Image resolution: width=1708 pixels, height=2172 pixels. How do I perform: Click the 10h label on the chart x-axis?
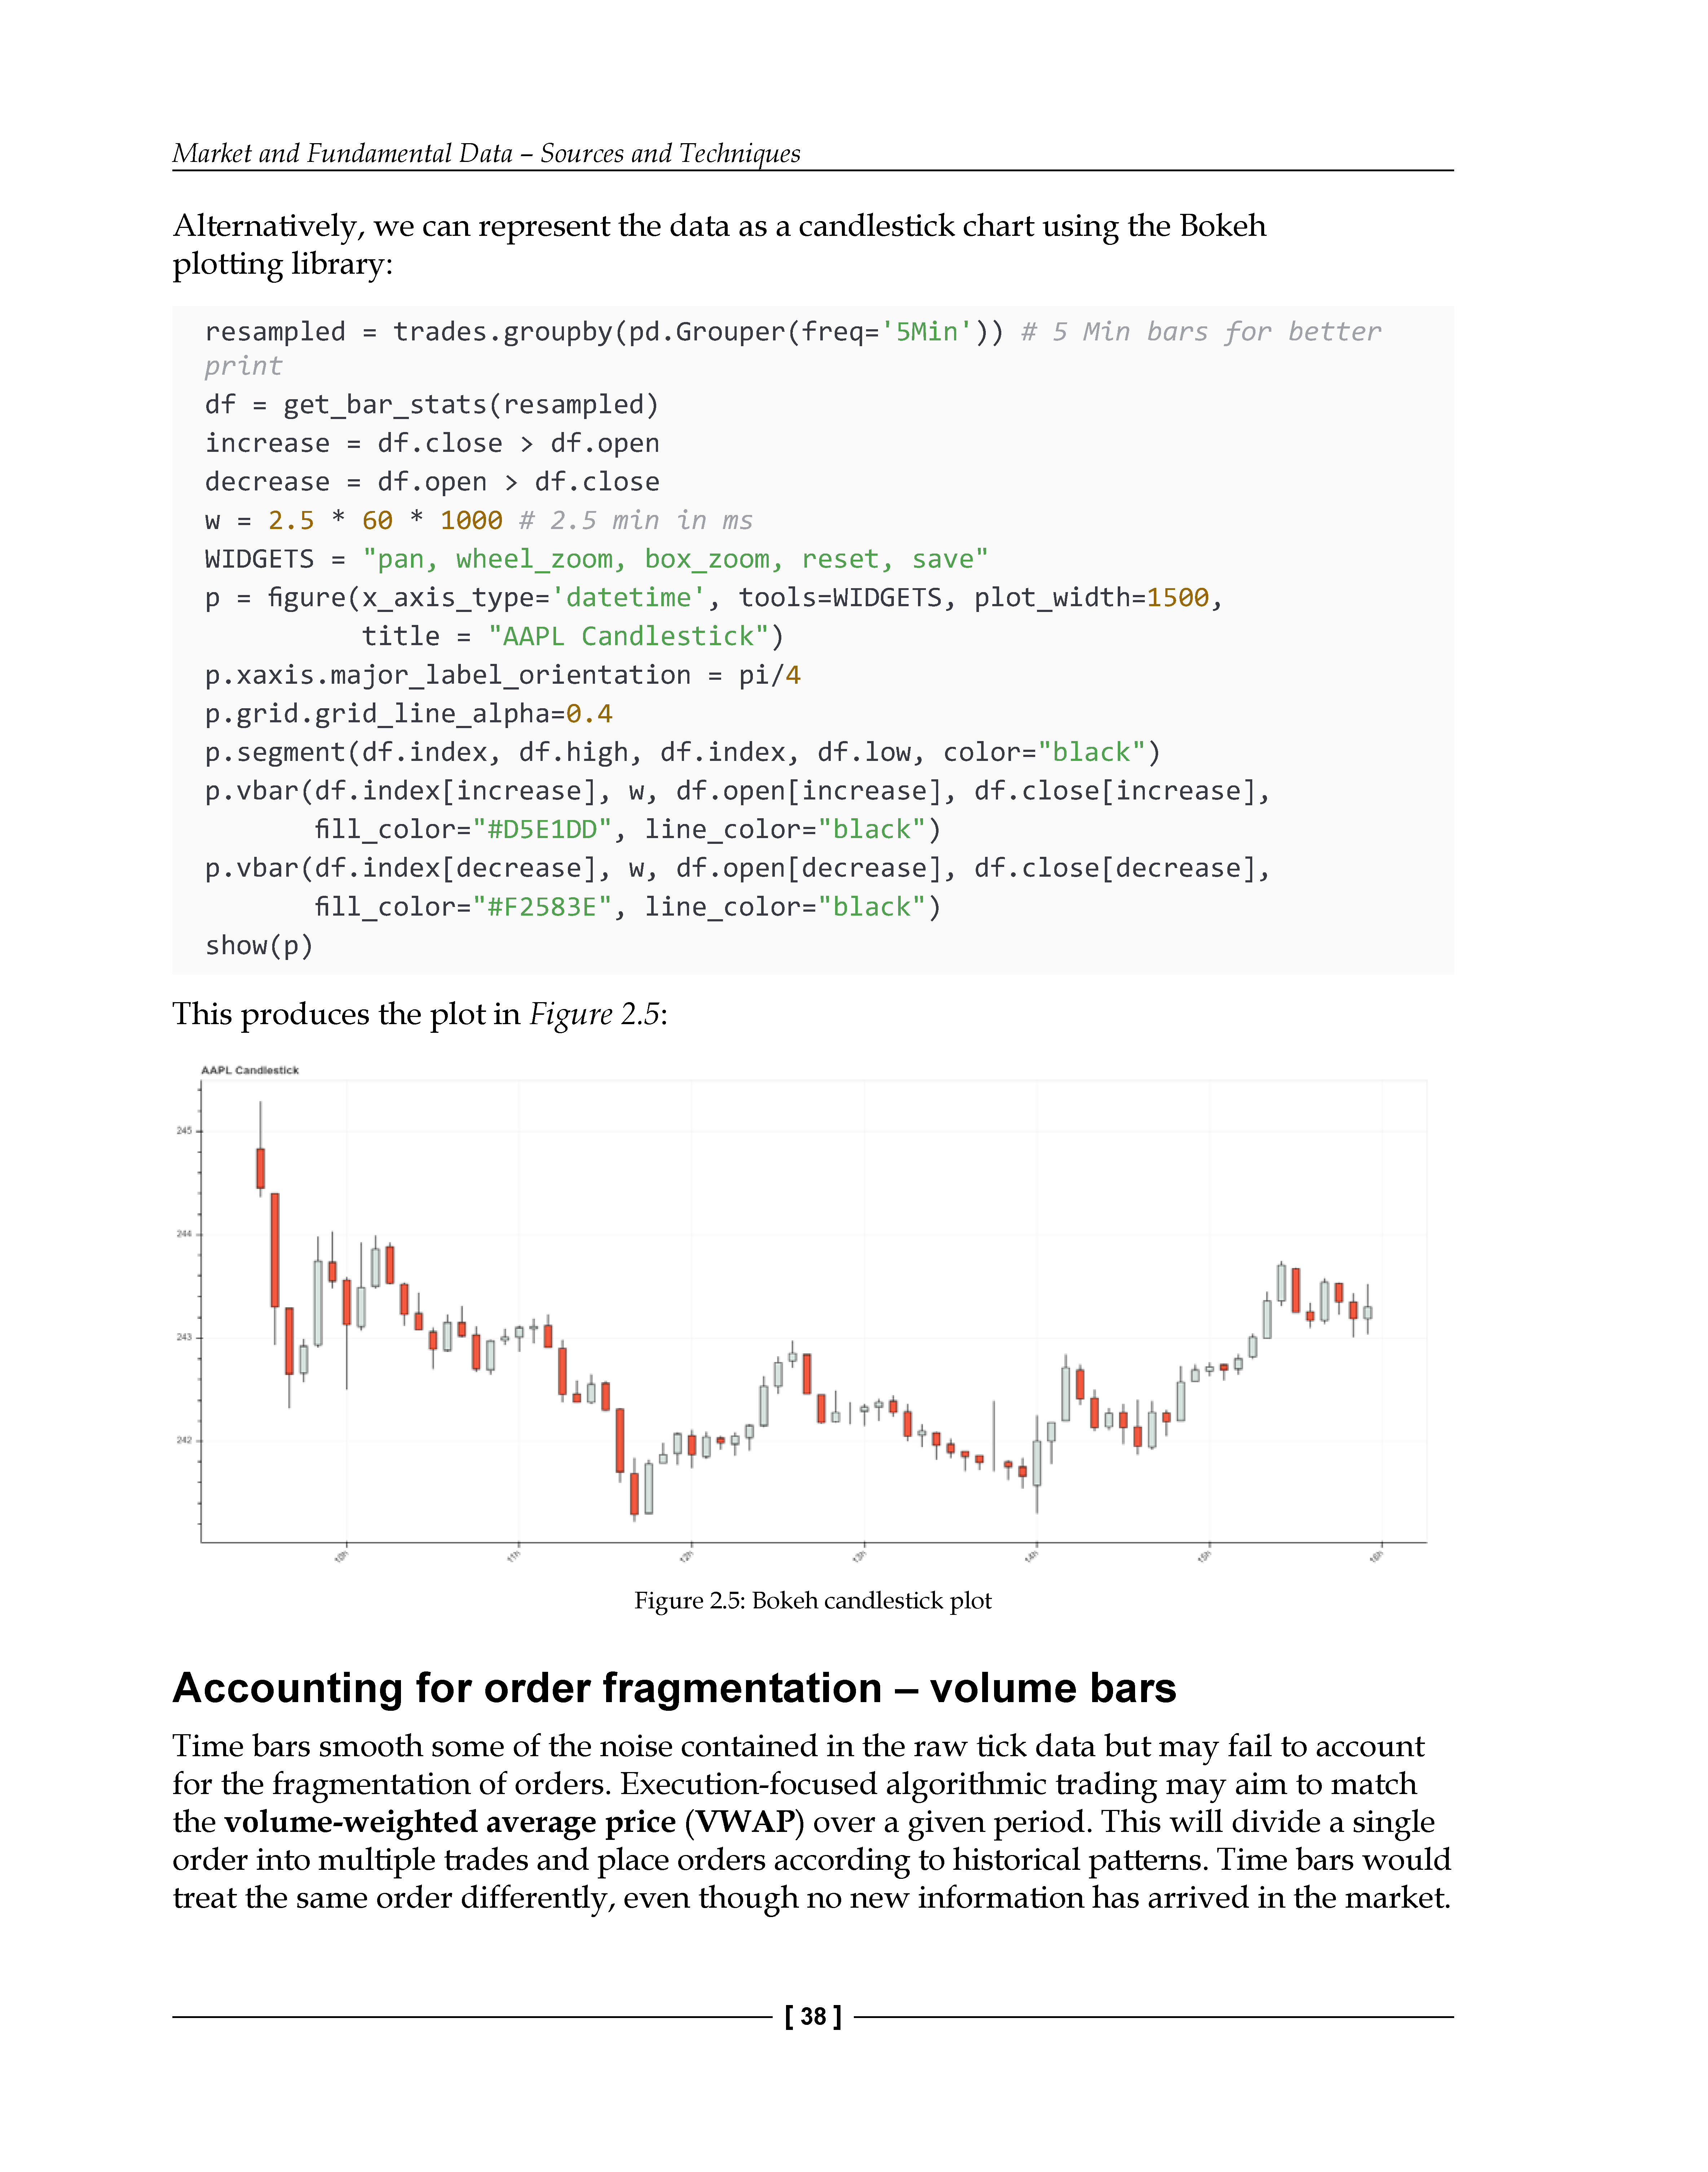pyautogui.click(x=341, y=1557)
